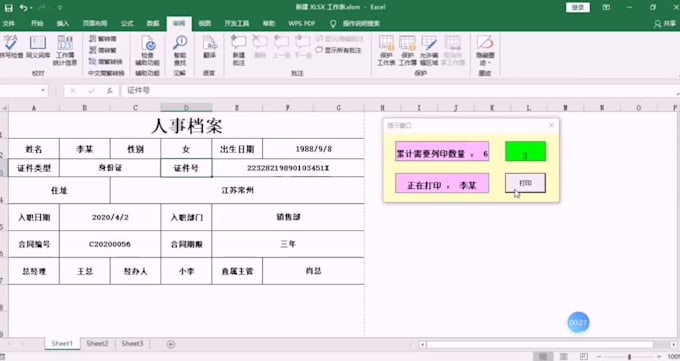Open the Undo history dropdown arrow

tap(31, 8)
